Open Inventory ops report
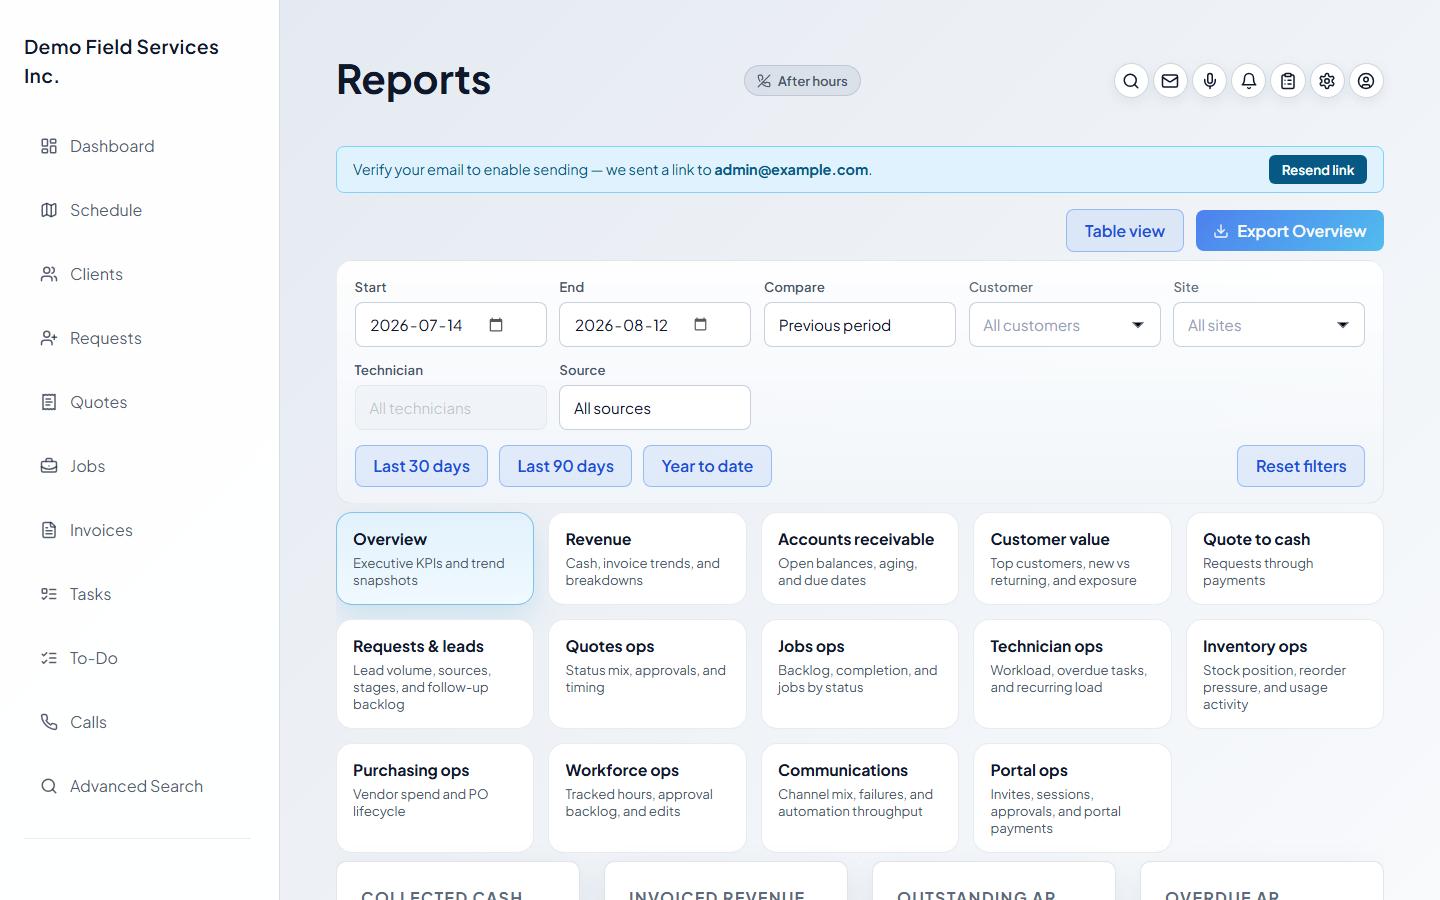1440x900 pixels. (1285, 674)
